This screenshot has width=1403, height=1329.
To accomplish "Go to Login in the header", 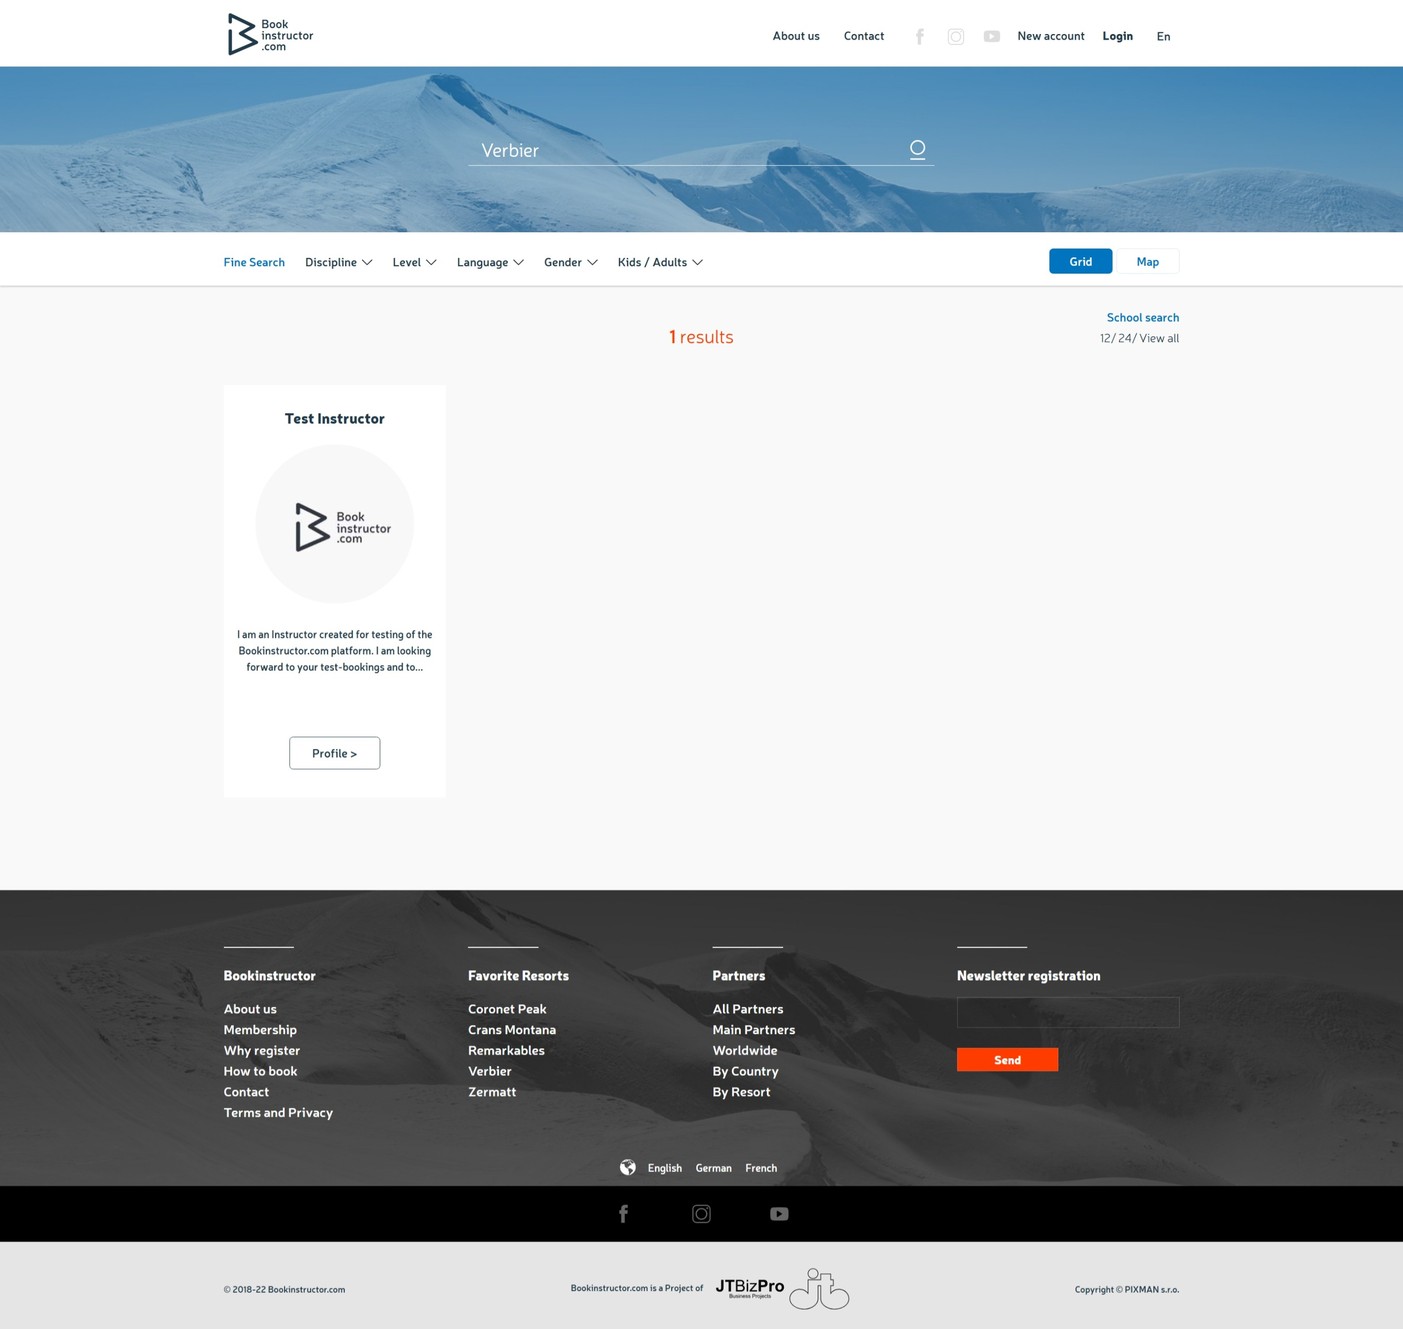I will 1117,36.
